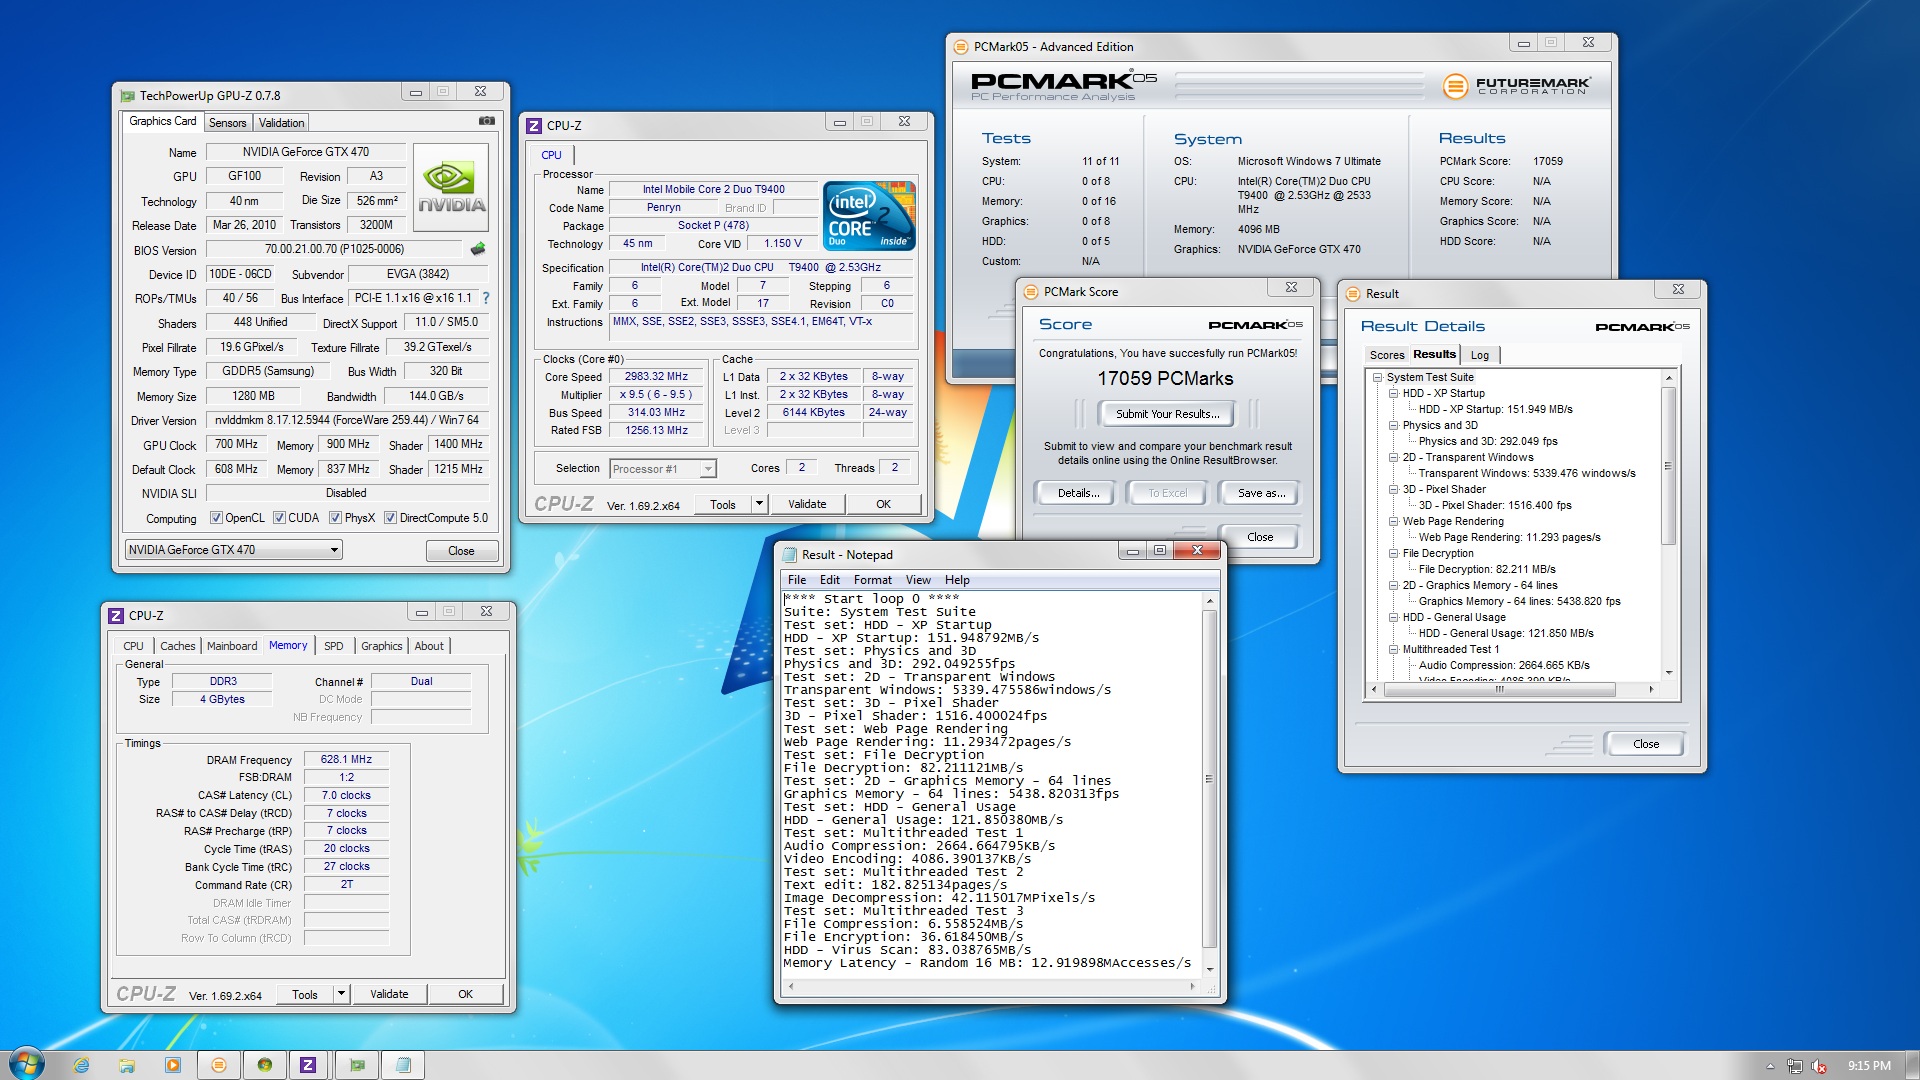Toggle the PhysX checkbox
The width and height of the screenshot is (1920, 1080).
335,518
